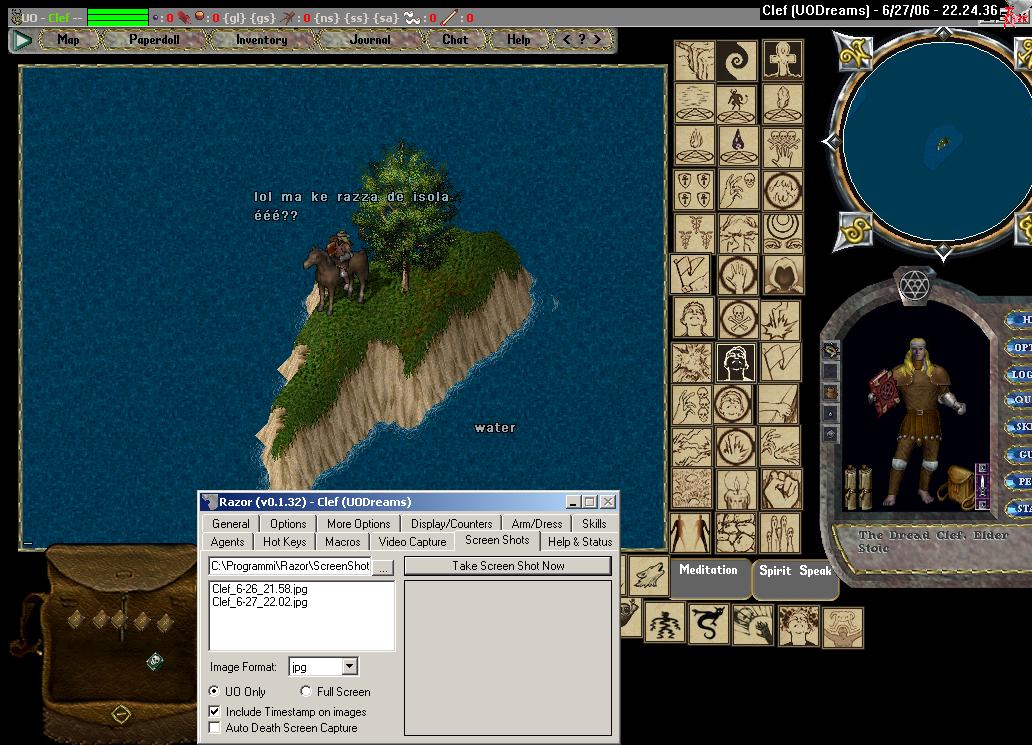
Task: Click the scrolls in the paperdoll
Action: coord(858,488)
